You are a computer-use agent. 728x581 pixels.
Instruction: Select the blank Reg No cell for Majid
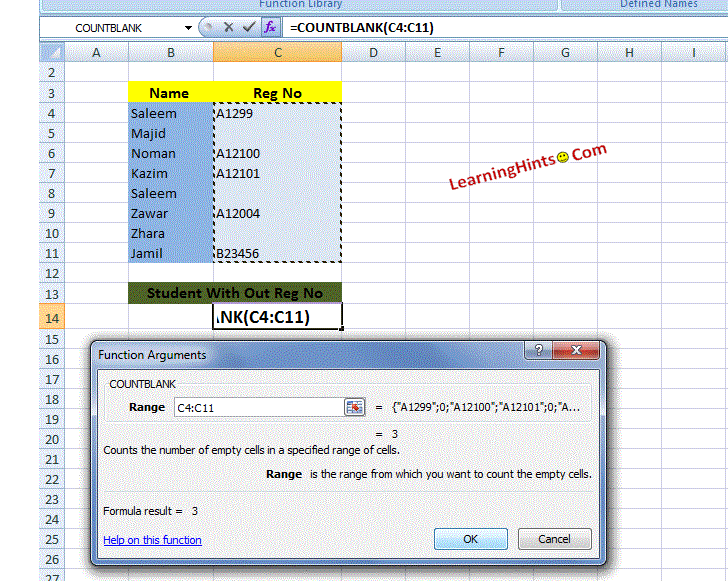278,133
